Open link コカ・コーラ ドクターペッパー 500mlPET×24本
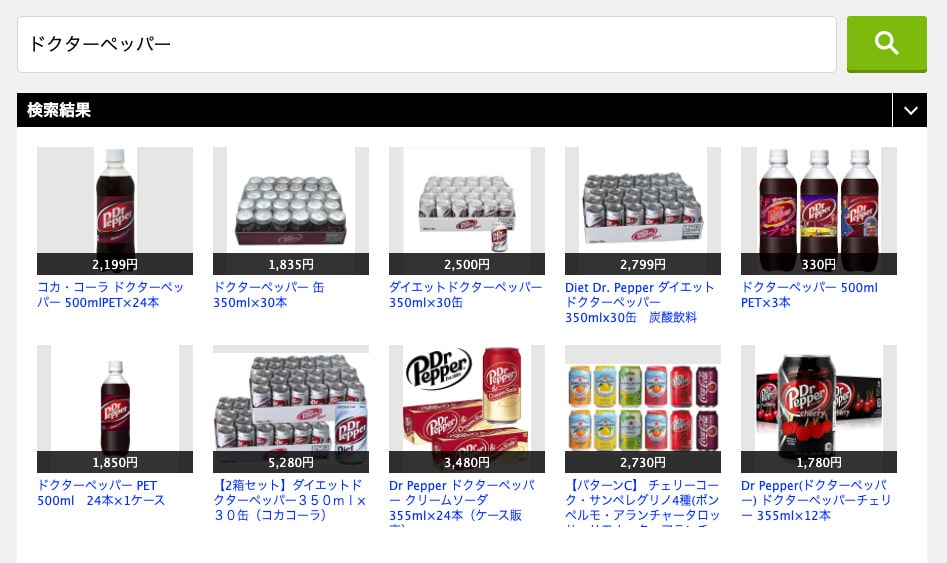947x563 pixels. tap(111, 295)
